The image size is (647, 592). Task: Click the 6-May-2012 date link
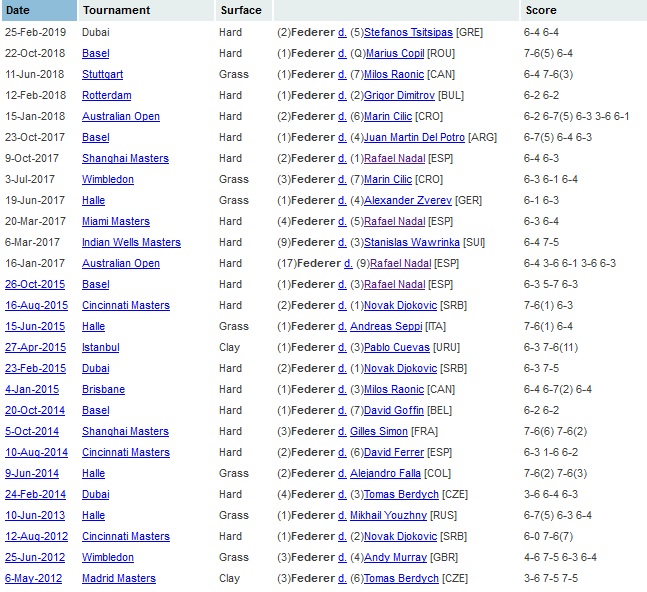click(x=32, y=578)
